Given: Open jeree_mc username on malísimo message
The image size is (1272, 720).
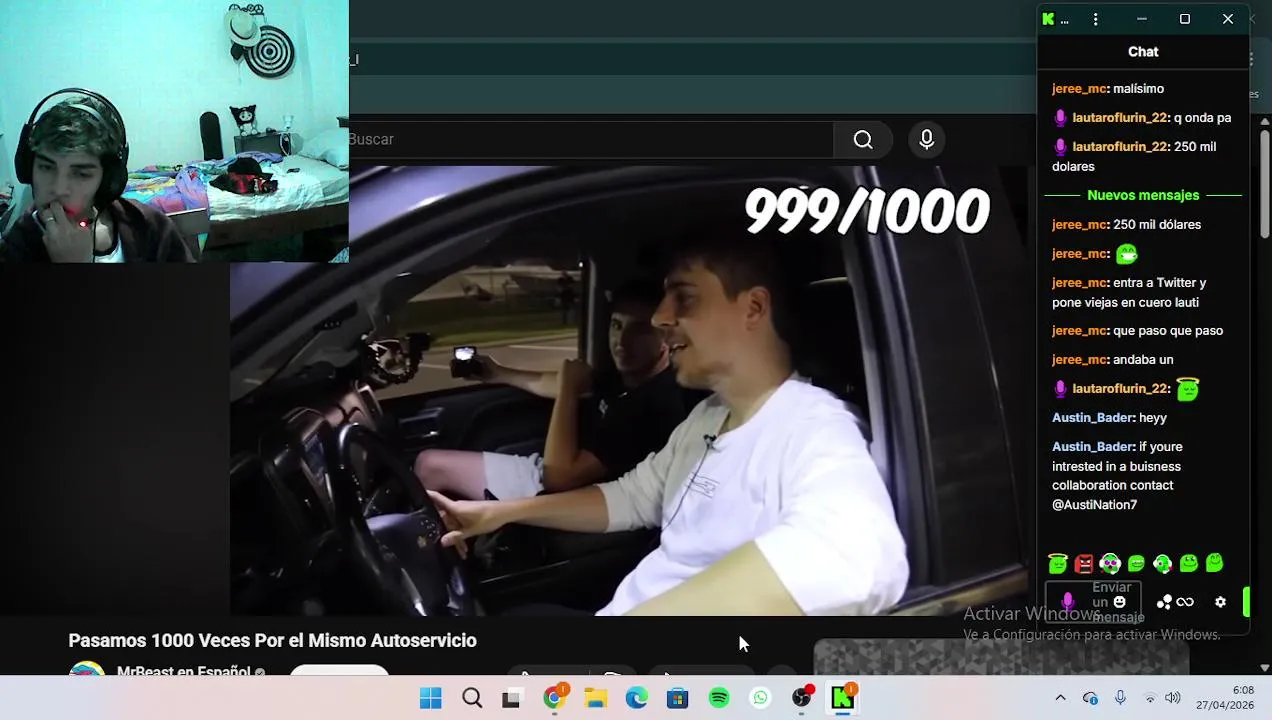Looking at the screenshot, I should click(x=1080, y=89).
